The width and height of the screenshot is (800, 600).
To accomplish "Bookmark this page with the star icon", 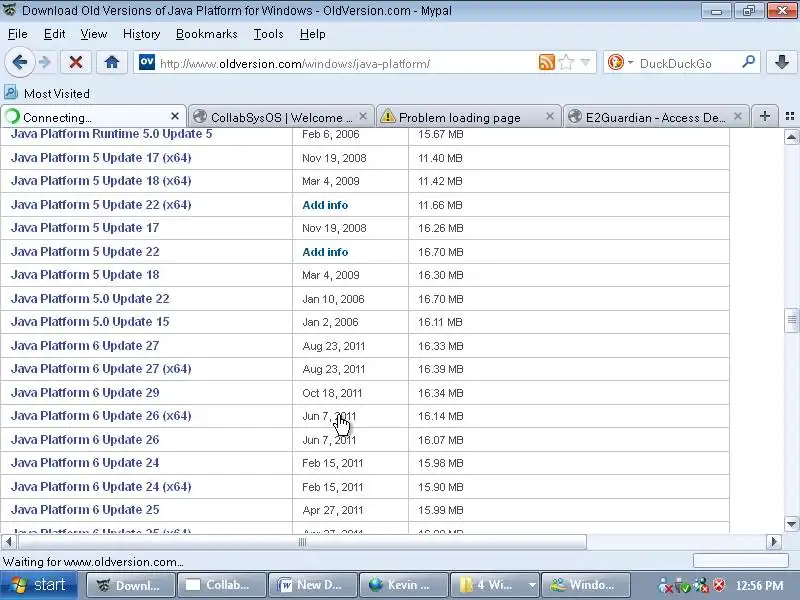I will pos(566,63).
